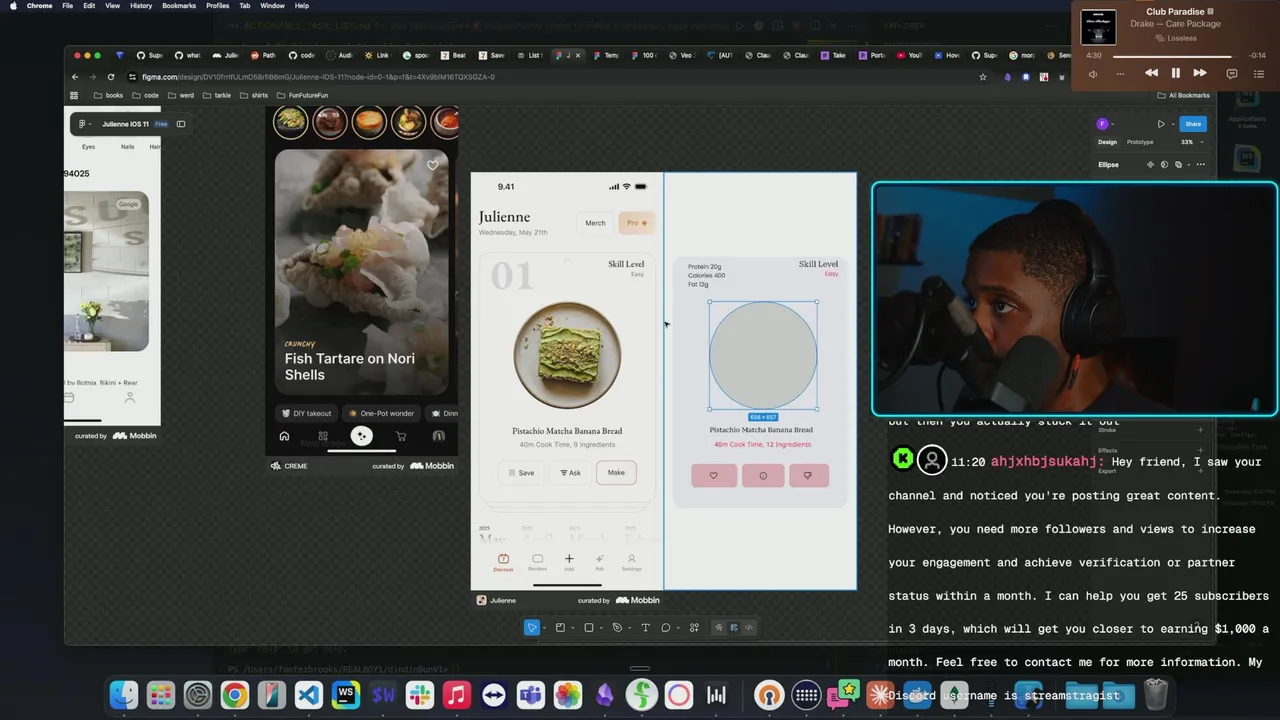Click the heart on Fish Tartare card
The image size is (1280, 720).
coord(432,165)
